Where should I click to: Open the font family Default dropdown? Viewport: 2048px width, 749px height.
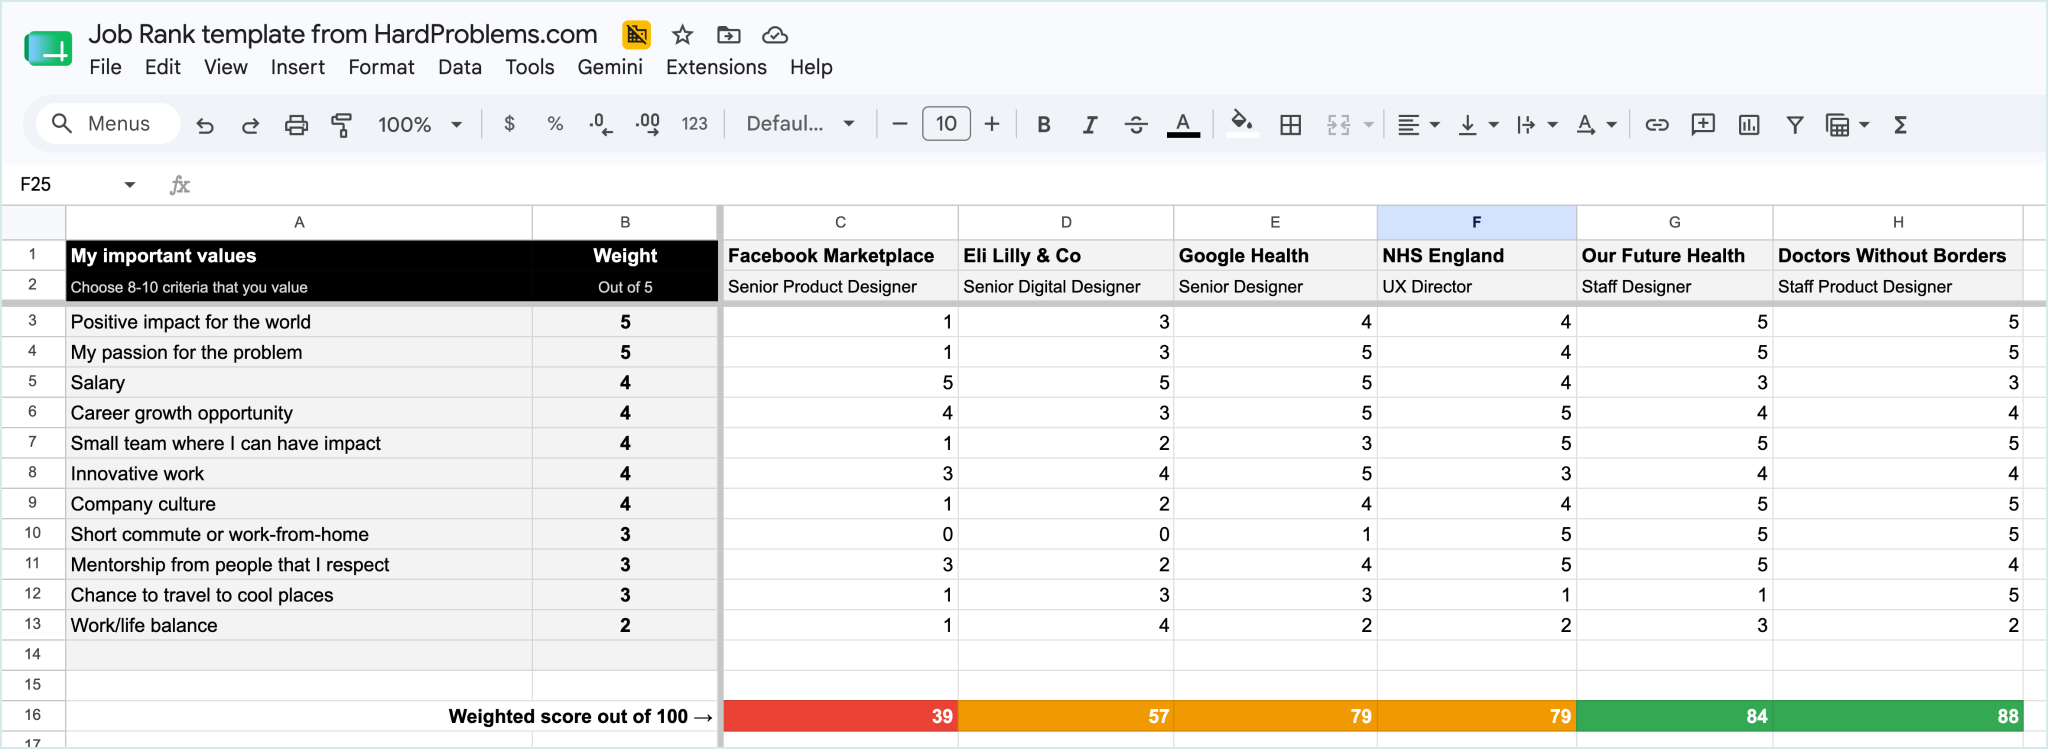click(801, 124)
